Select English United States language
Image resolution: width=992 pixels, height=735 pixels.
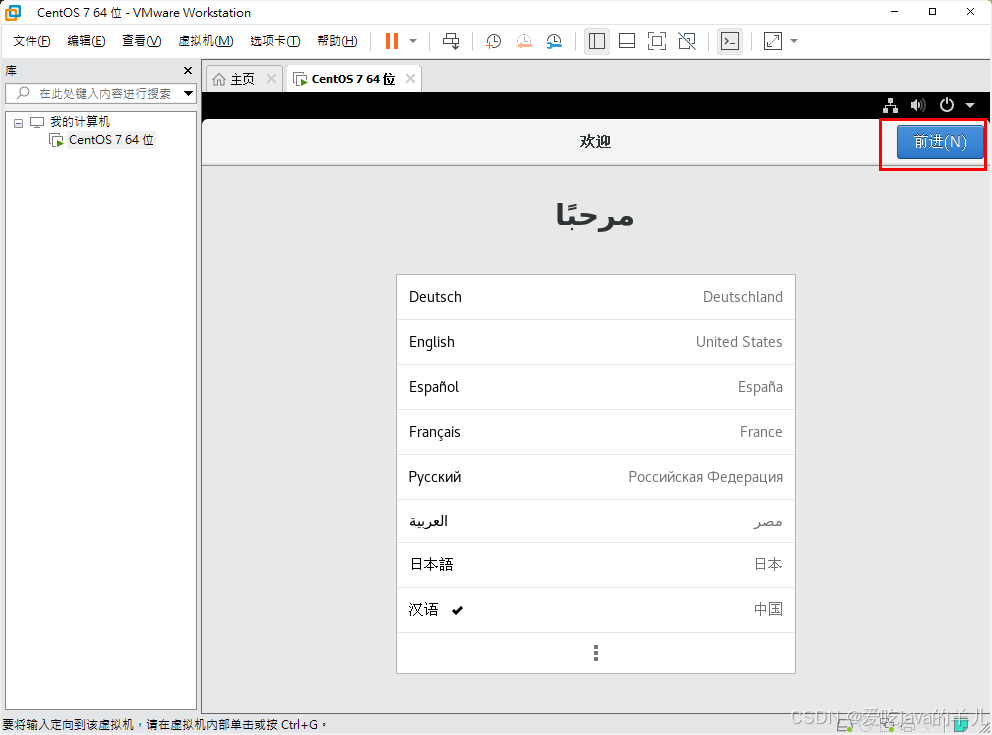[x=595, y=342]
